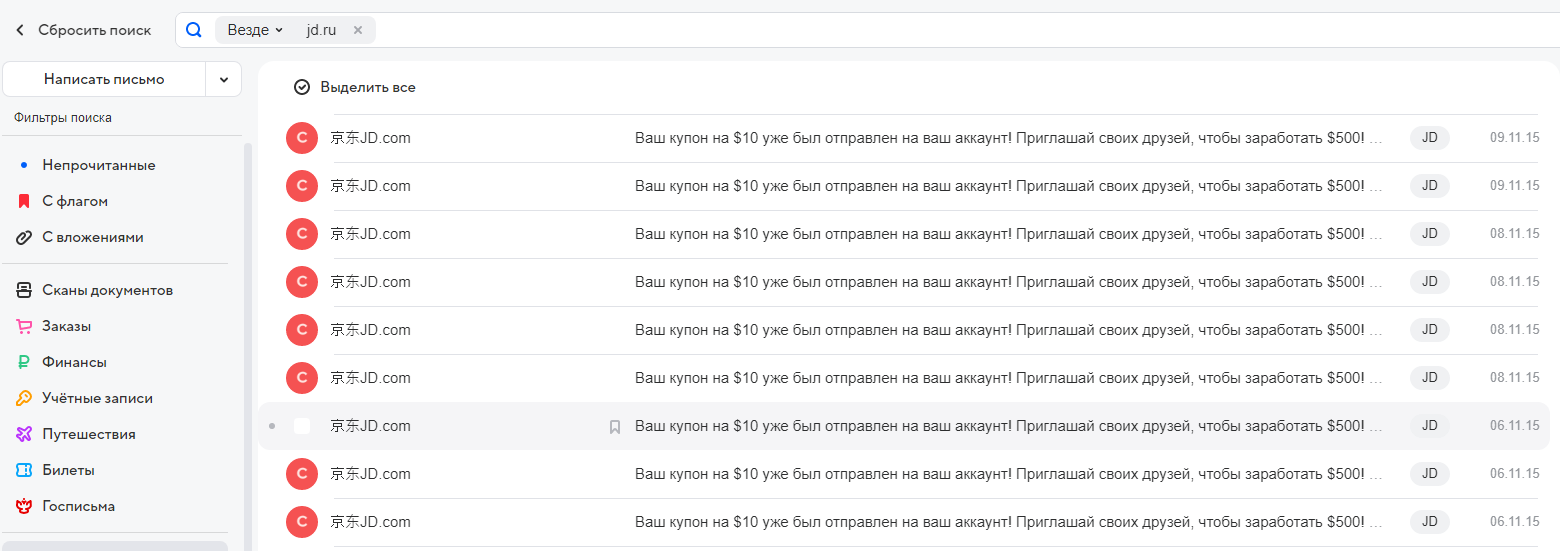Click the magnifier search icon
This screenshot has width=1560, height=551.
[x=194, y=30]
